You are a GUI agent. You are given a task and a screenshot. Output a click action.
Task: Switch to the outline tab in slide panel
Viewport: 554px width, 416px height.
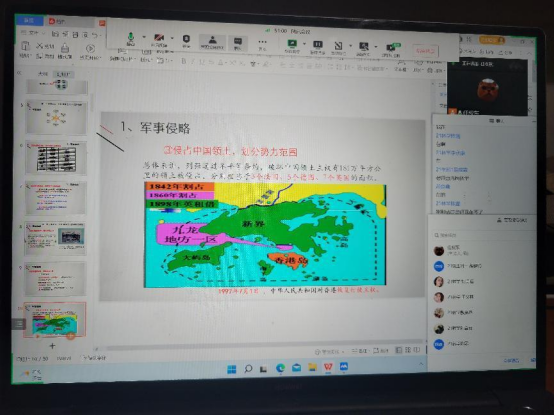pos(43,74)
